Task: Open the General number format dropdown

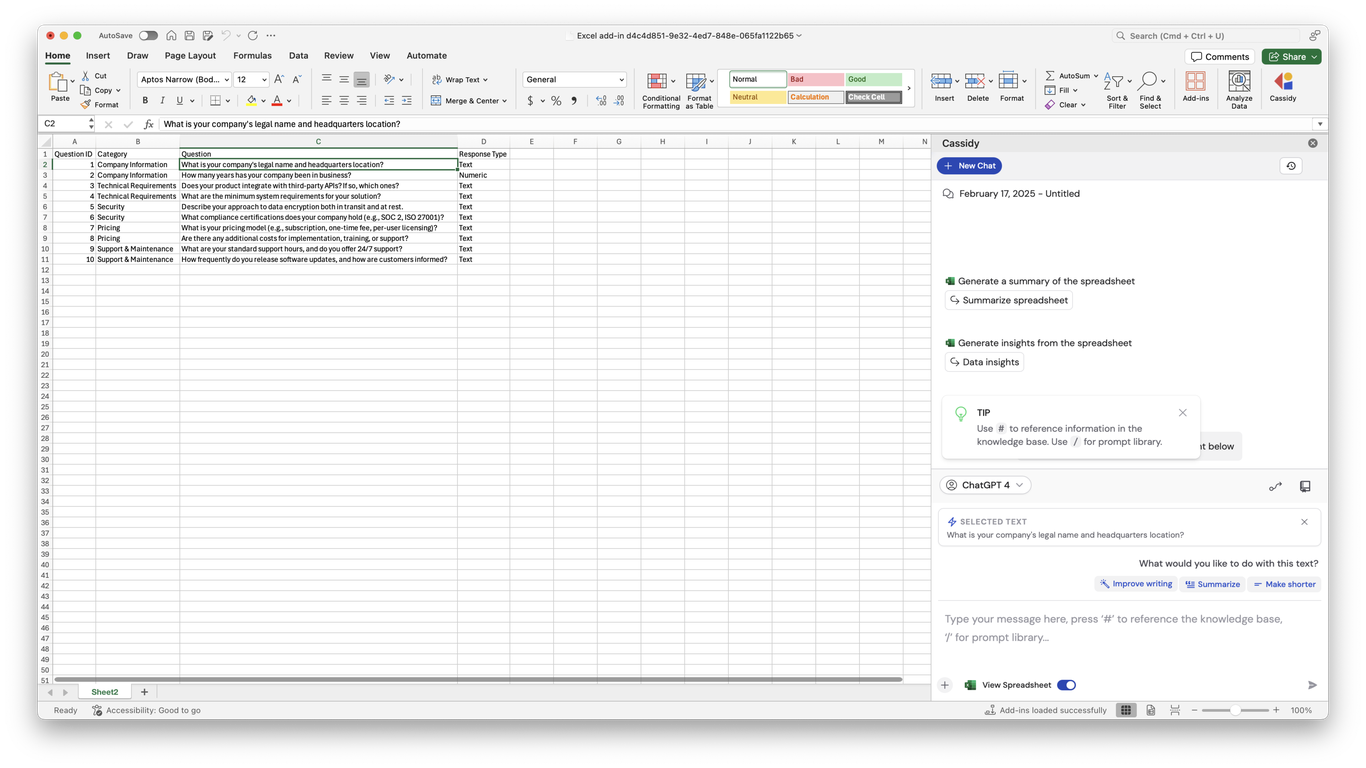Action: pyautogui.click(x=621, y=80)
